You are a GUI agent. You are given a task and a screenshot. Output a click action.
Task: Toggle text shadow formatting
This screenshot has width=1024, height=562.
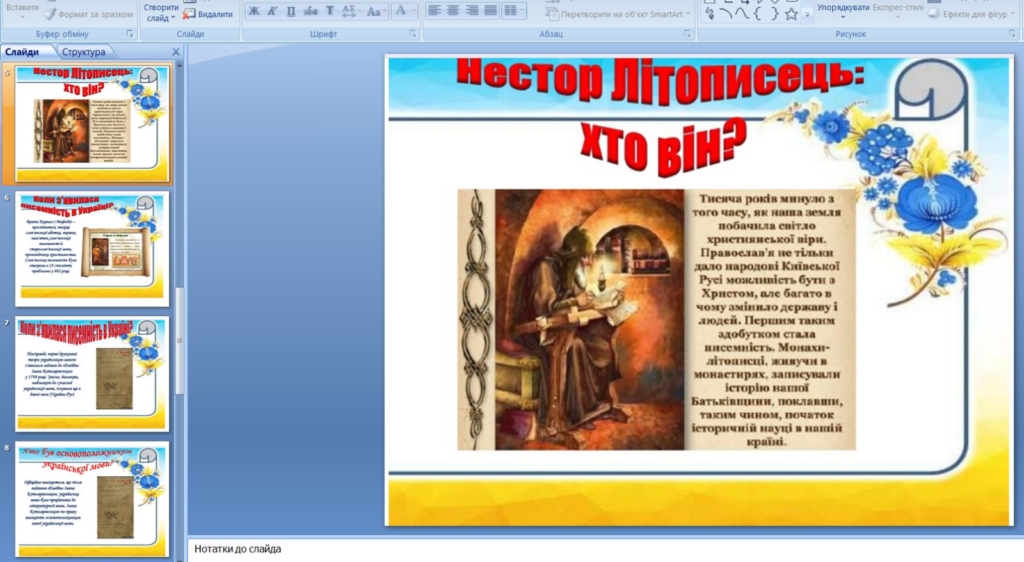tap(329, 12)
